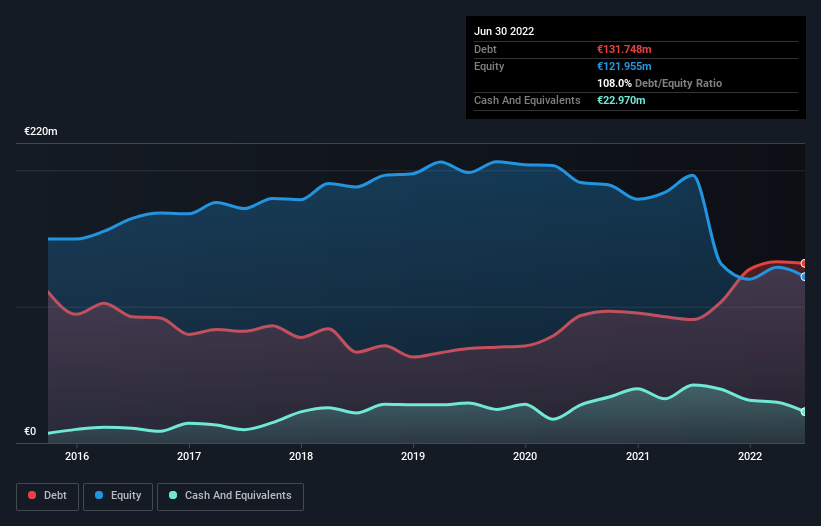
Task: Click the 2021 x-axis label
Action: point(638,456)
